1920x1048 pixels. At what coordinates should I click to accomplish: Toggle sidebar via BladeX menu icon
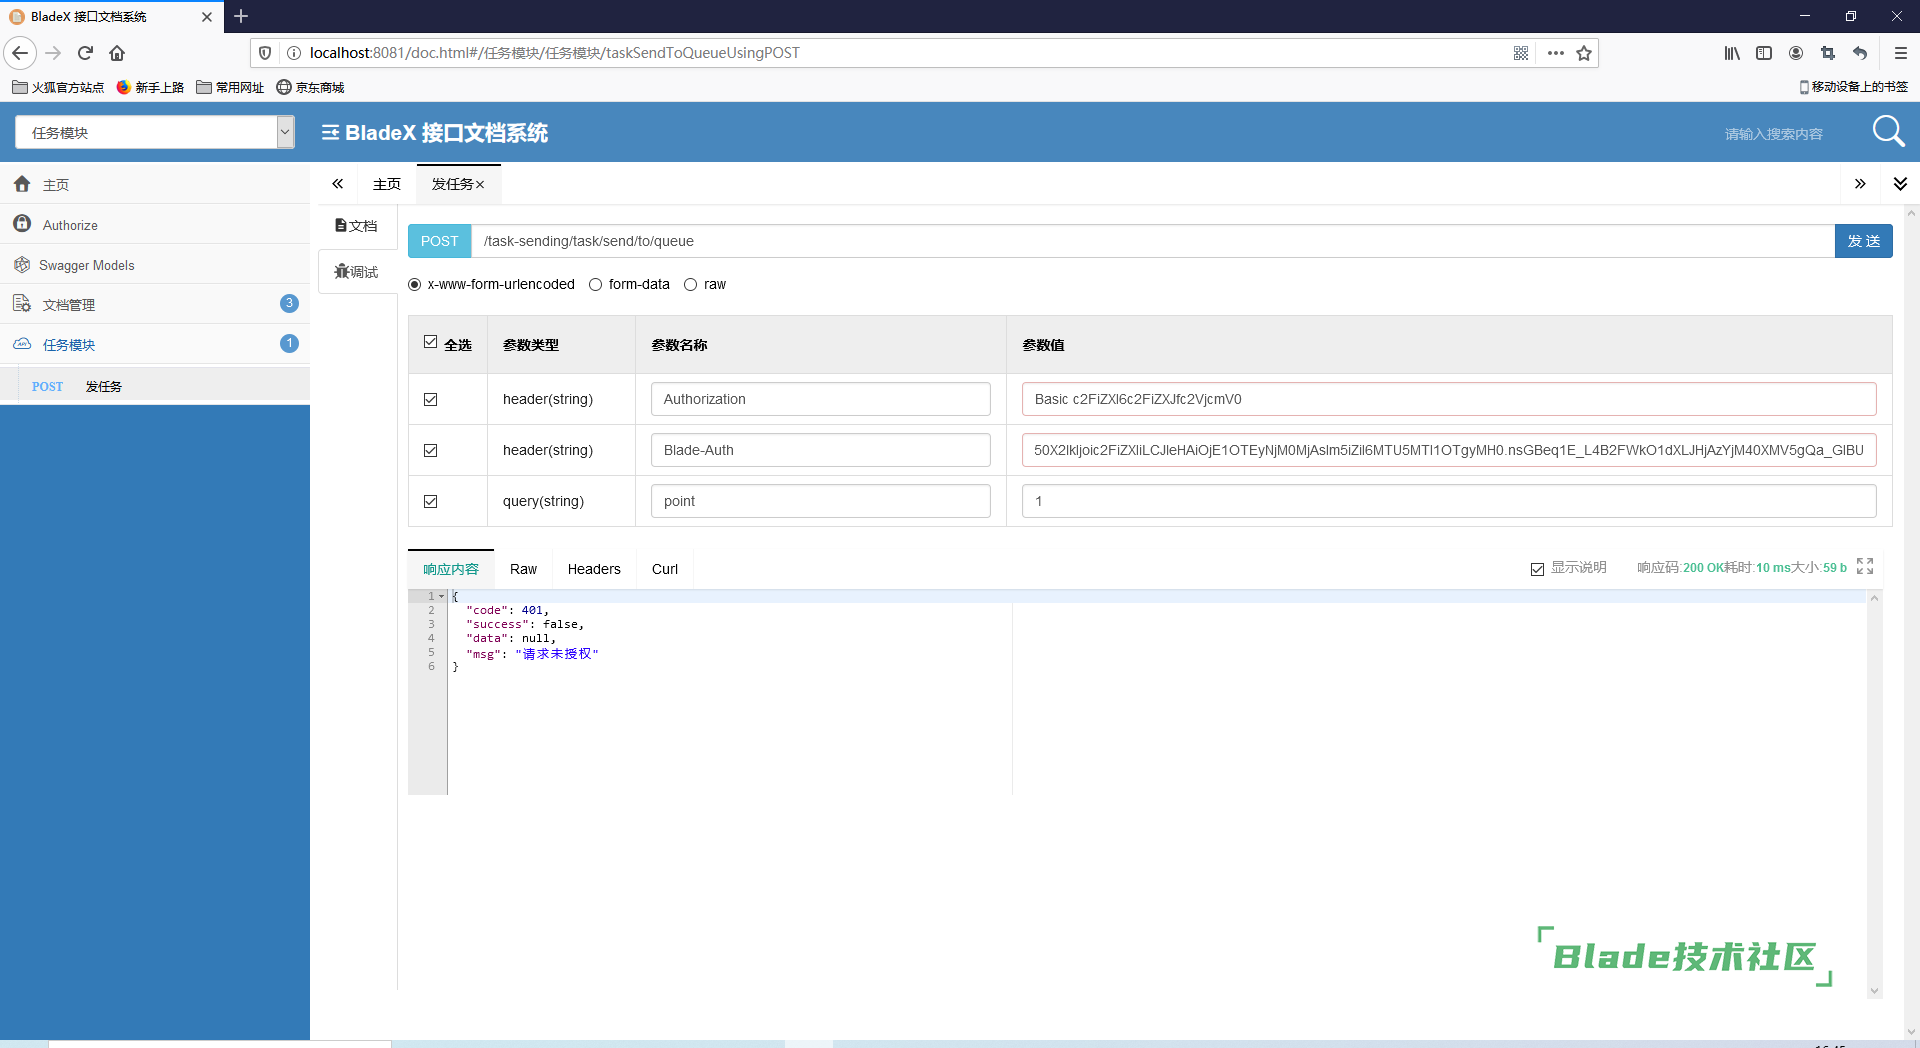(330, 133)
